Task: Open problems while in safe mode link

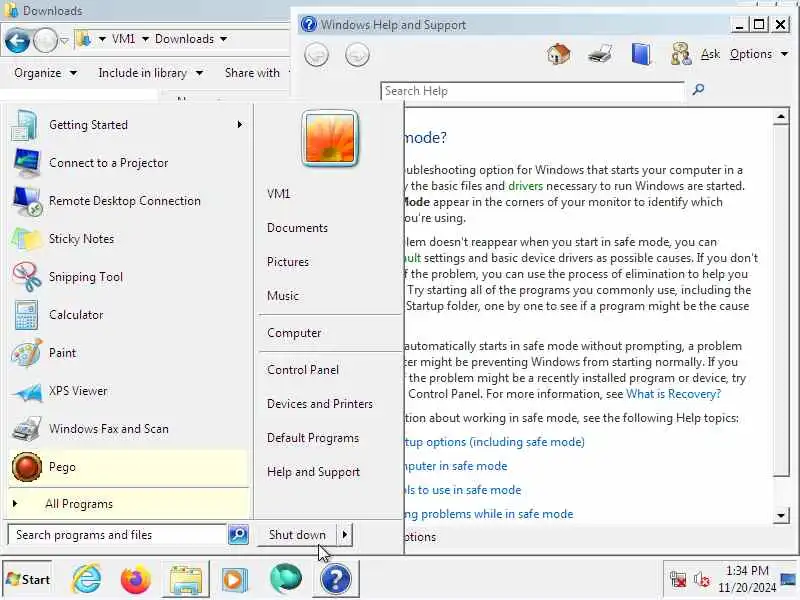Action: pos(489,514)
